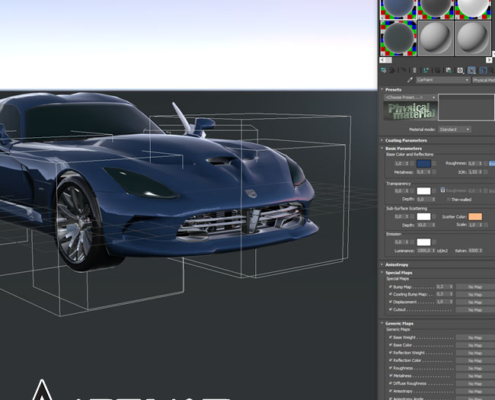Screen dimensions: 495x400
Task: Select the blue car paint sample slot
Action: click(399, 9)
